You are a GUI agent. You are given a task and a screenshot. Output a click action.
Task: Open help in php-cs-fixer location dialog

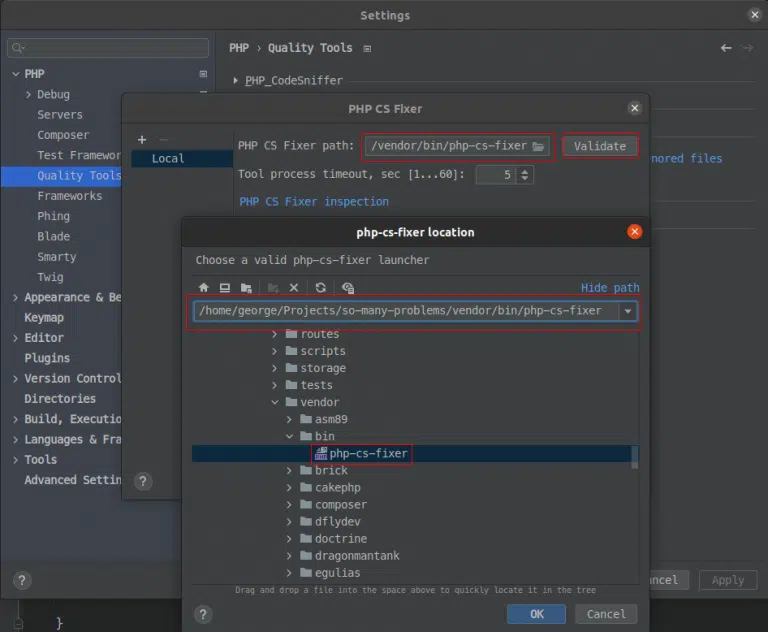203,614
